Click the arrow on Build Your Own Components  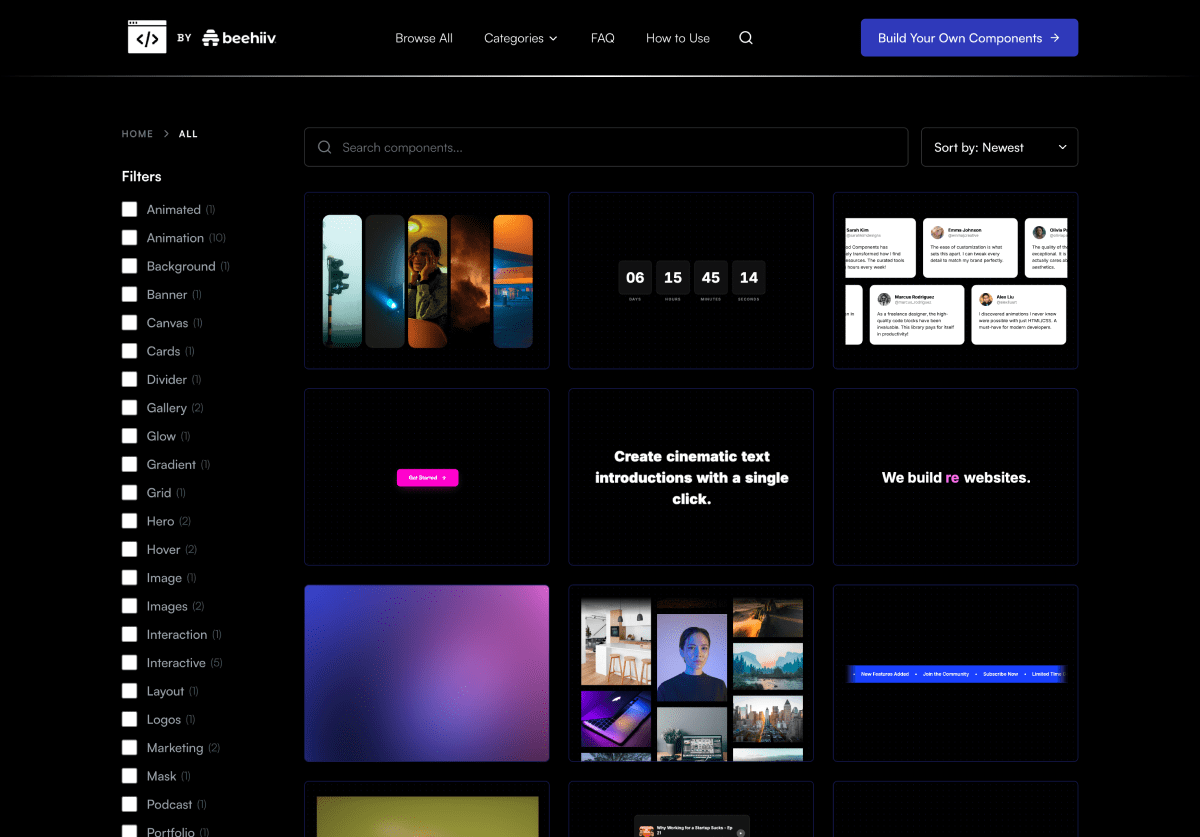click(x=1054, y=38)
